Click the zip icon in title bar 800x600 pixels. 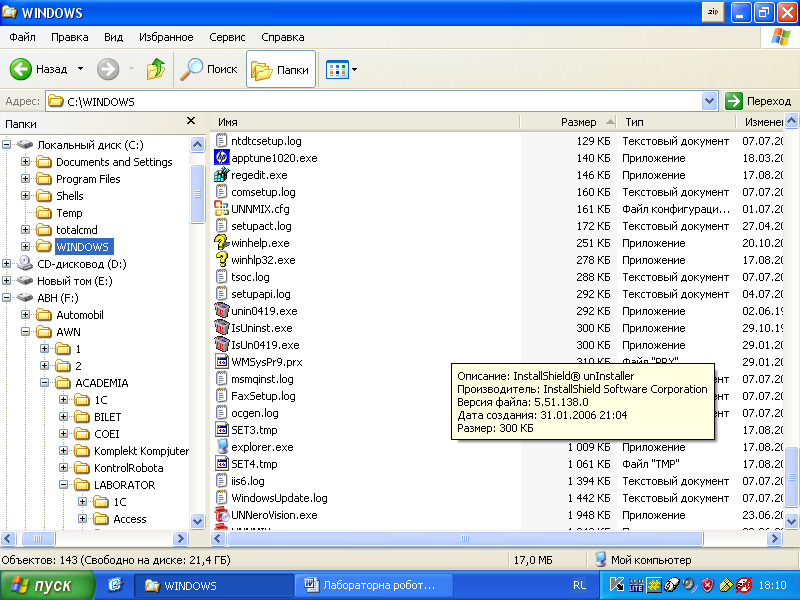pos(713,12)
